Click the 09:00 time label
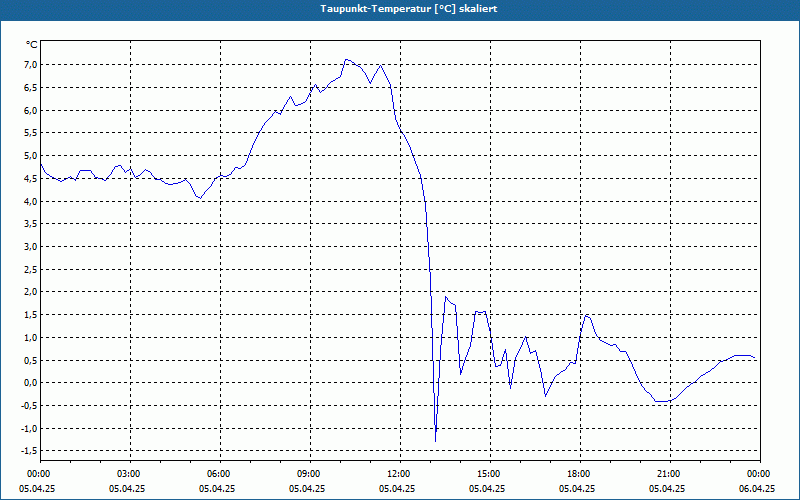 coord(310,474)
